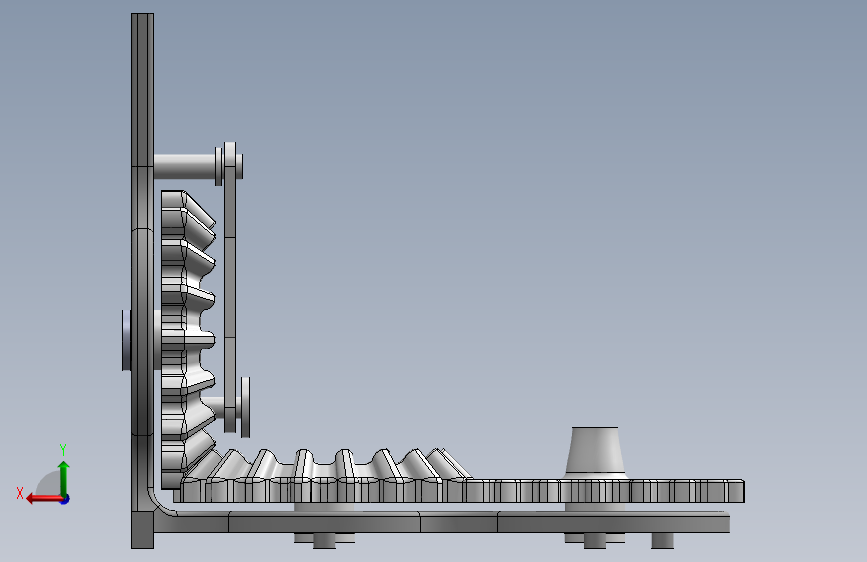Click the red X axis arrow on triad

pos(43,499)
